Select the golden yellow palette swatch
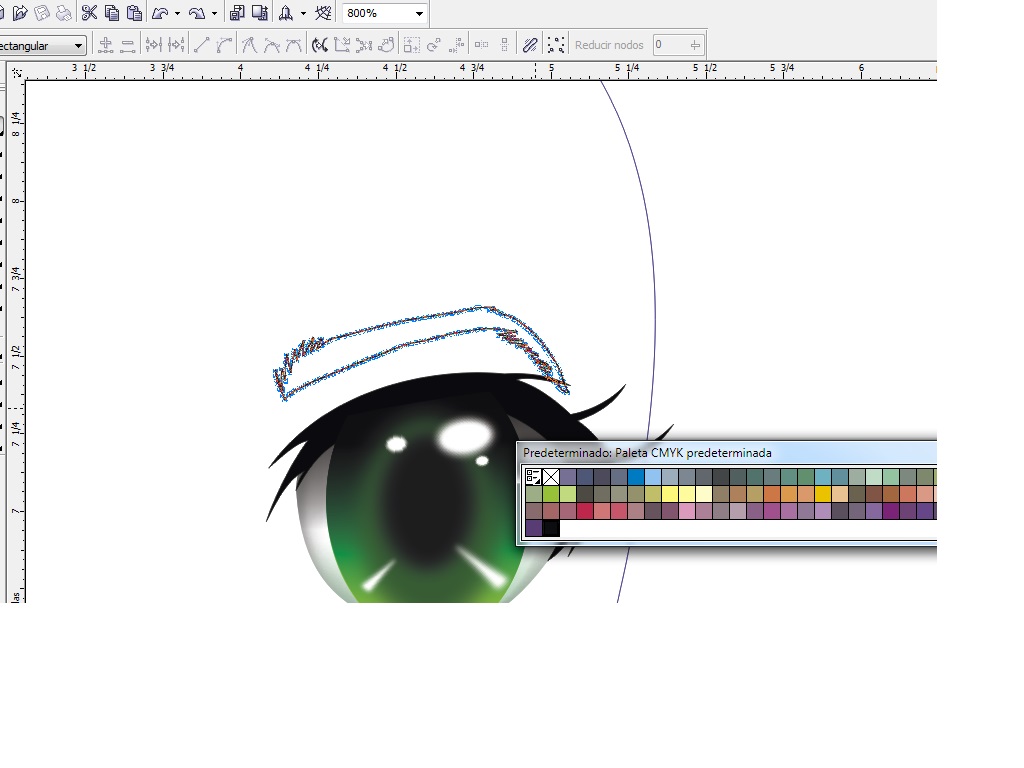 pos(823,494)
